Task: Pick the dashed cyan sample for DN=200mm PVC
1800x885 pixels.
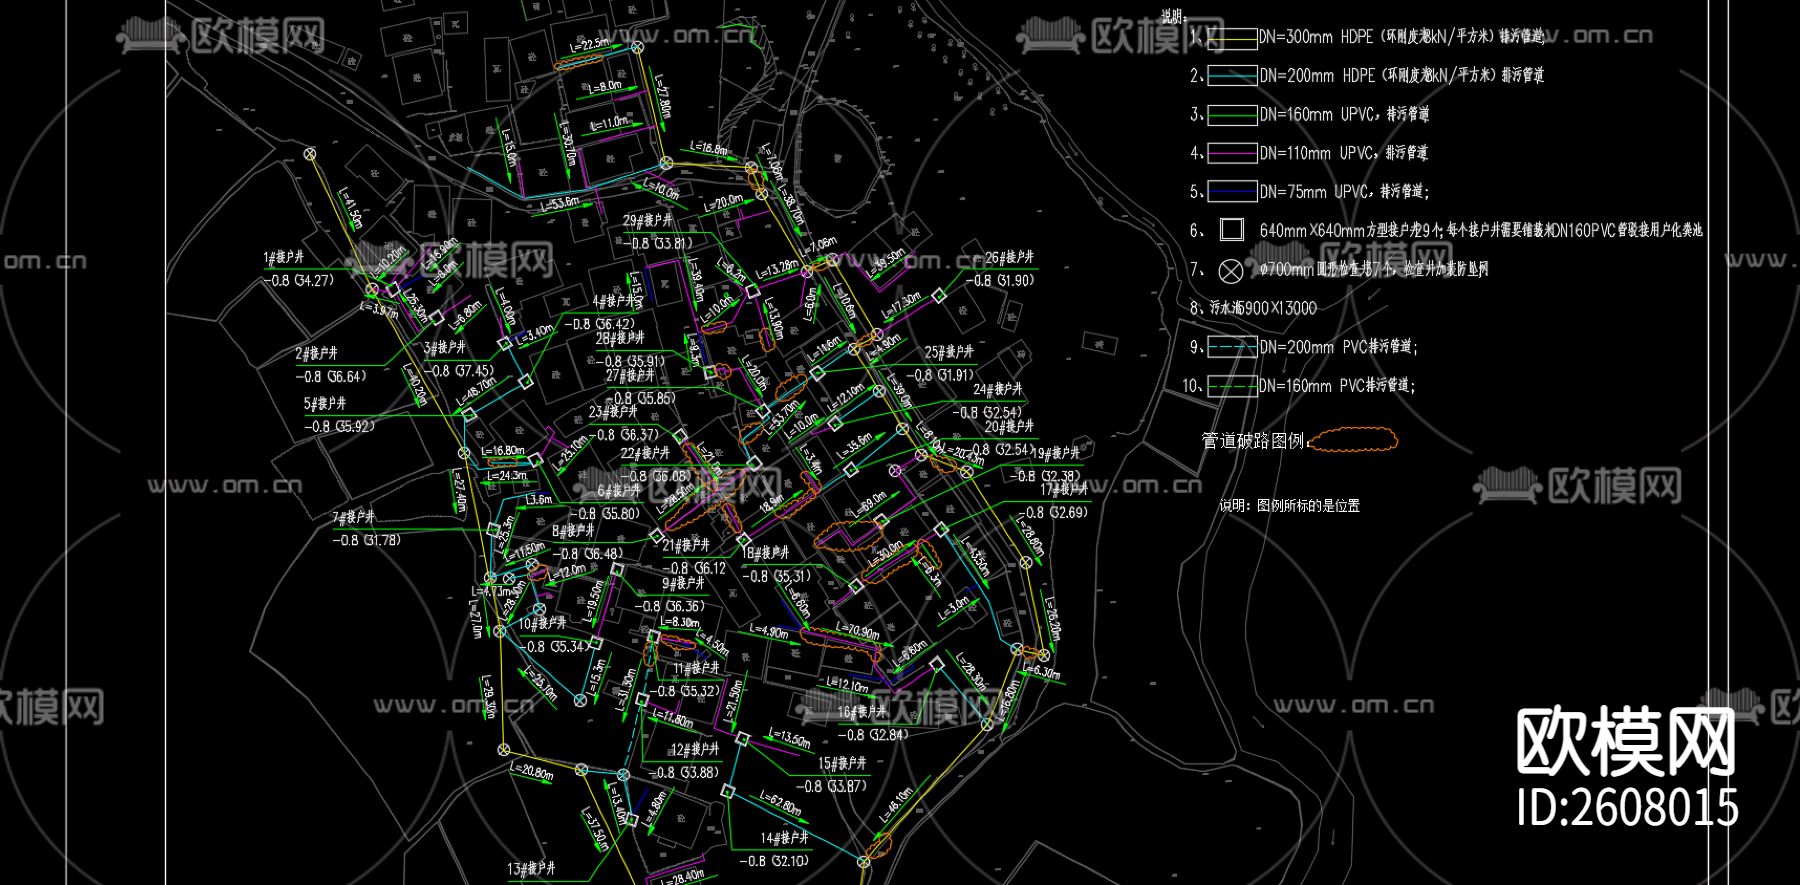Action: coord(1232,347)
